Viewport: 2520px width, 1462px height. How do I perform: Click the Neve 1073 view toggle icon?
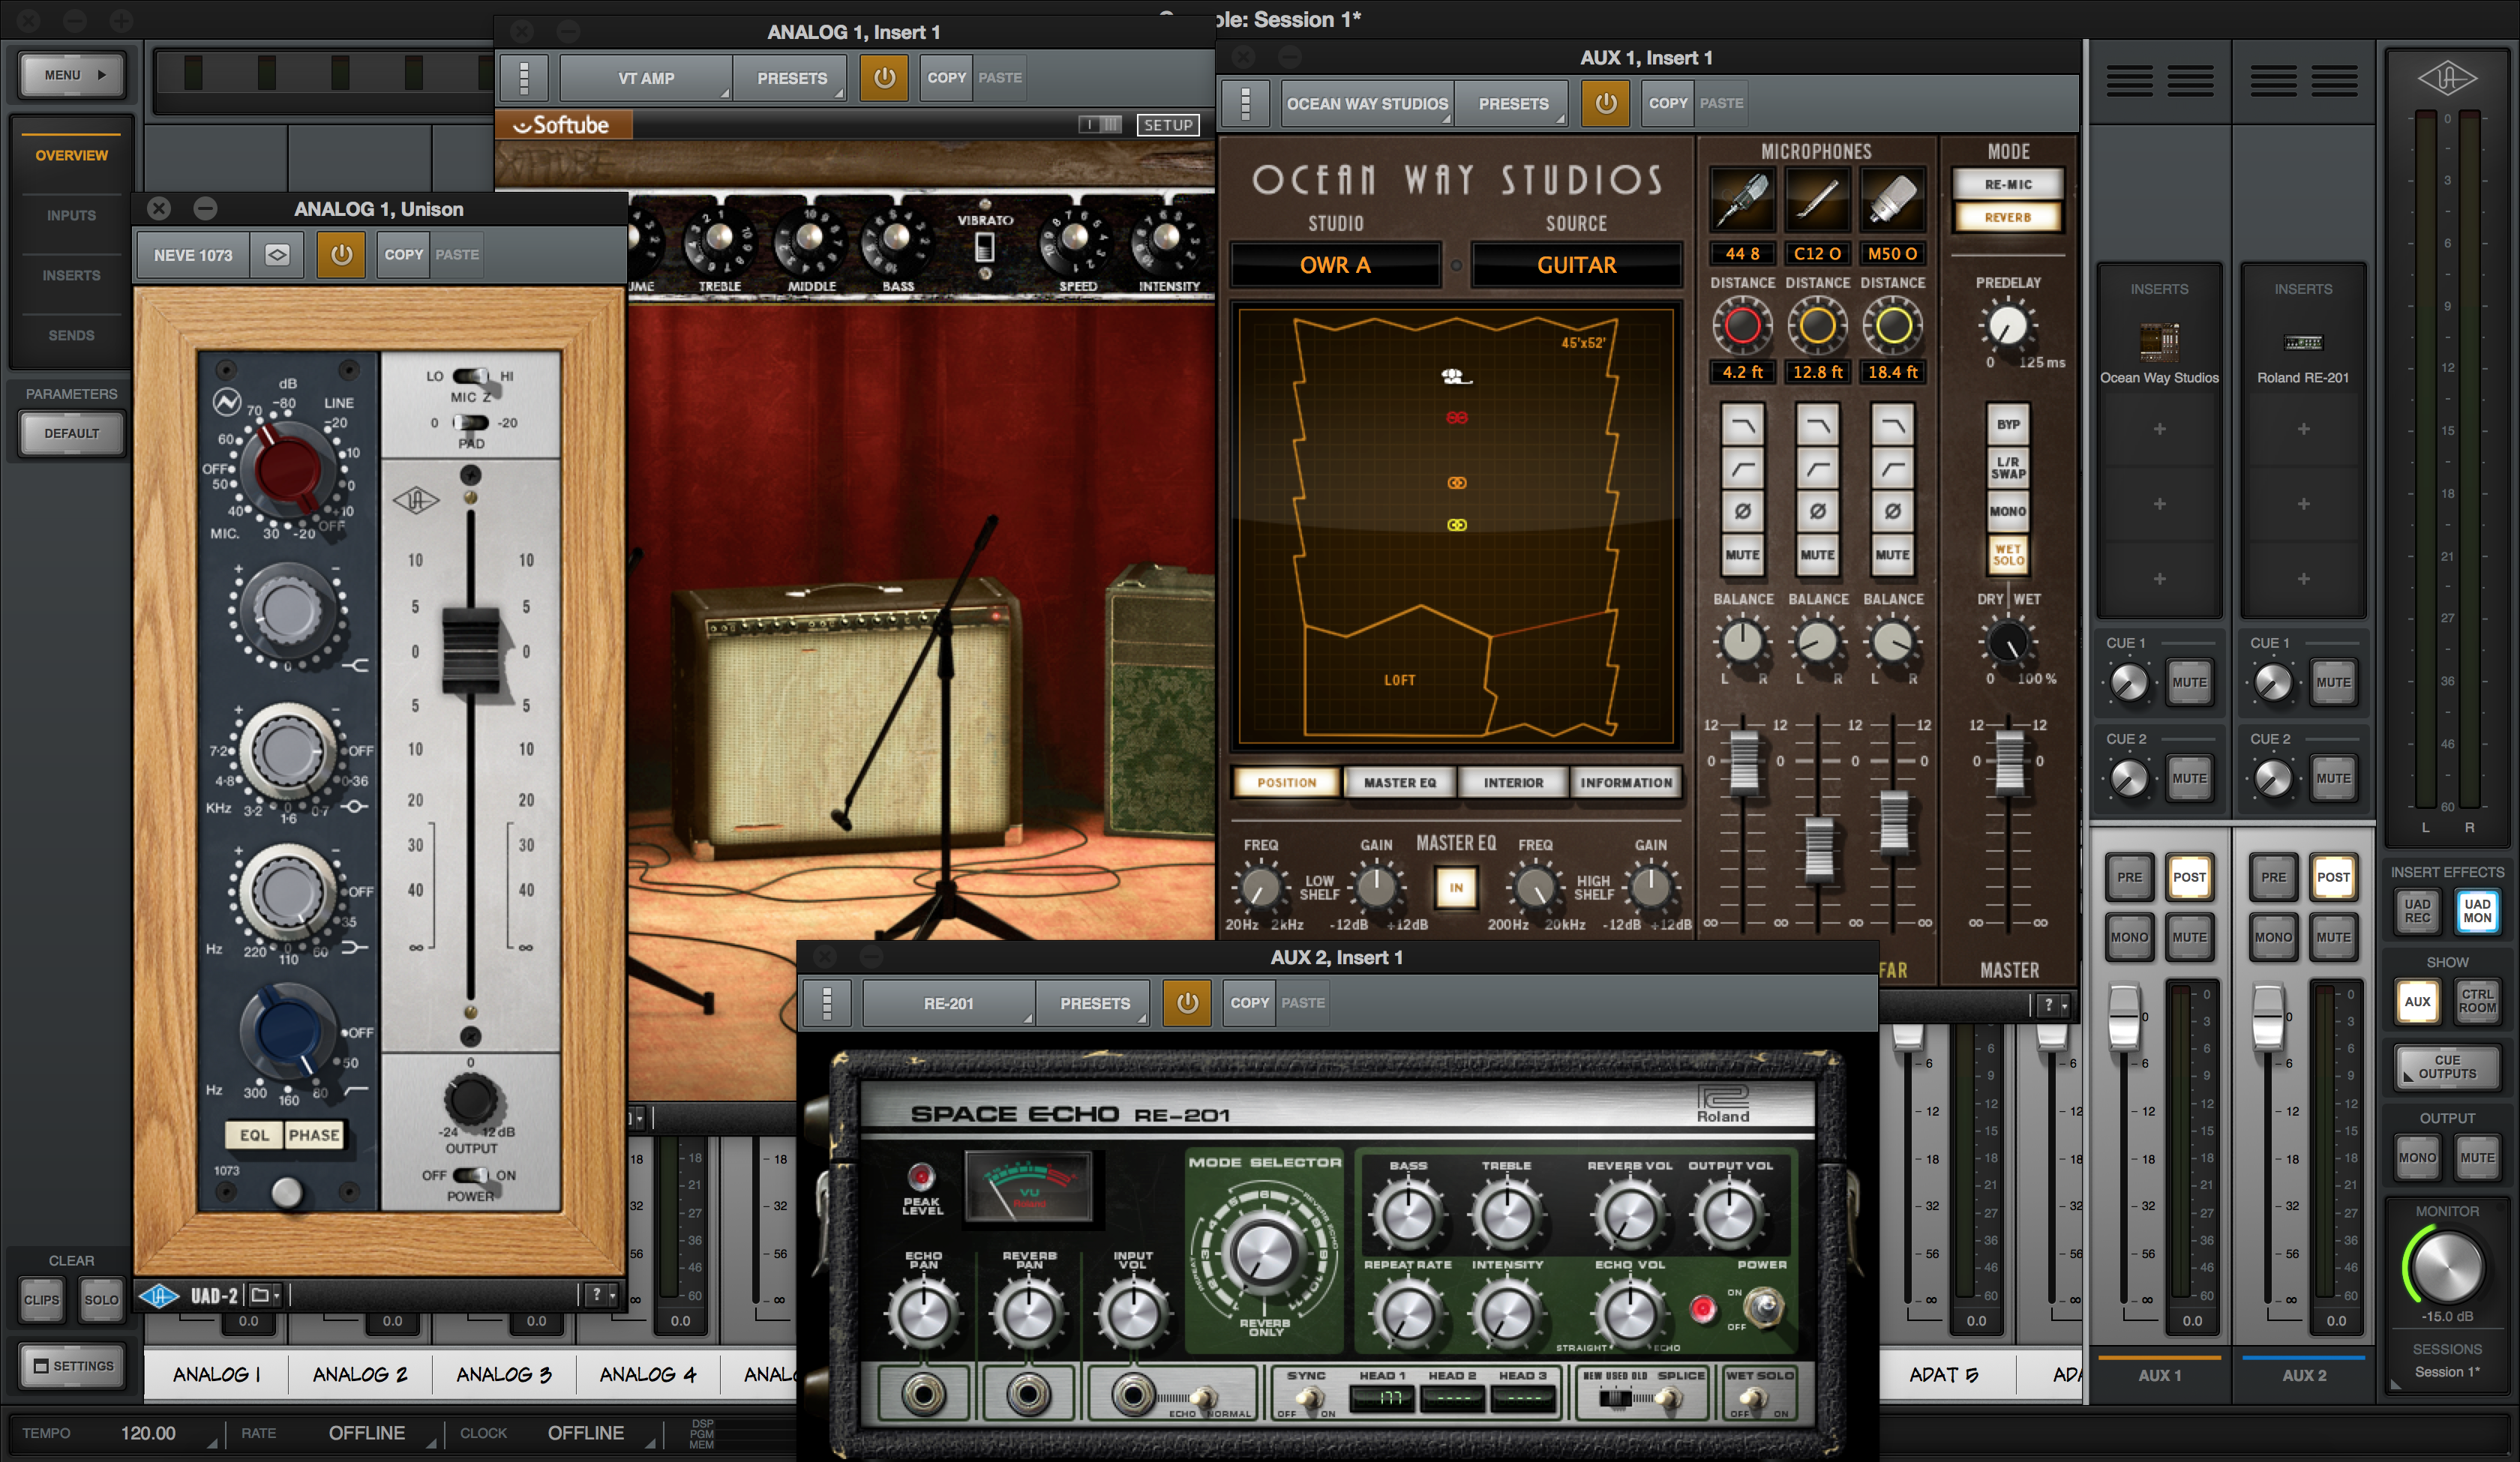(x=277, y=255)
